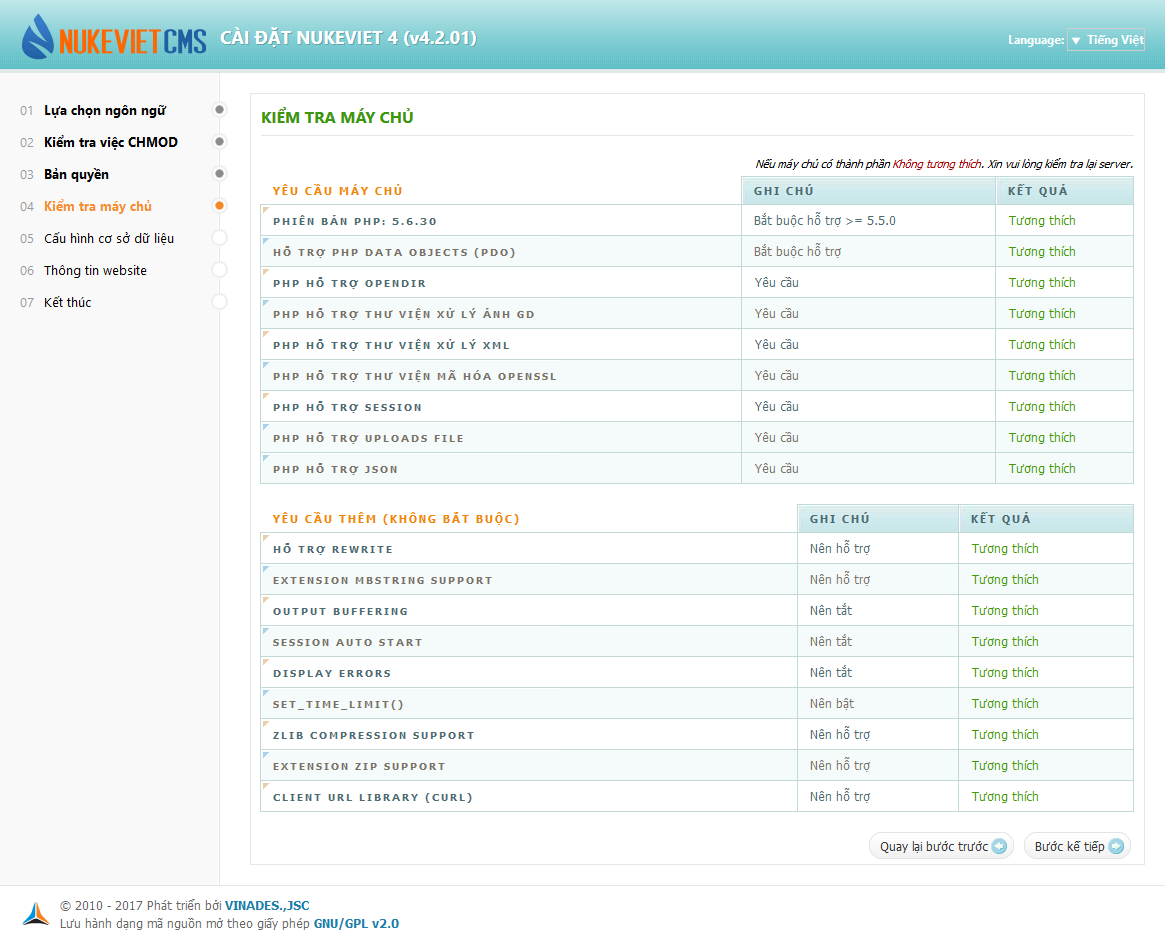
Task: Go to step 03 Bản quyền
Action: [77, 175]
